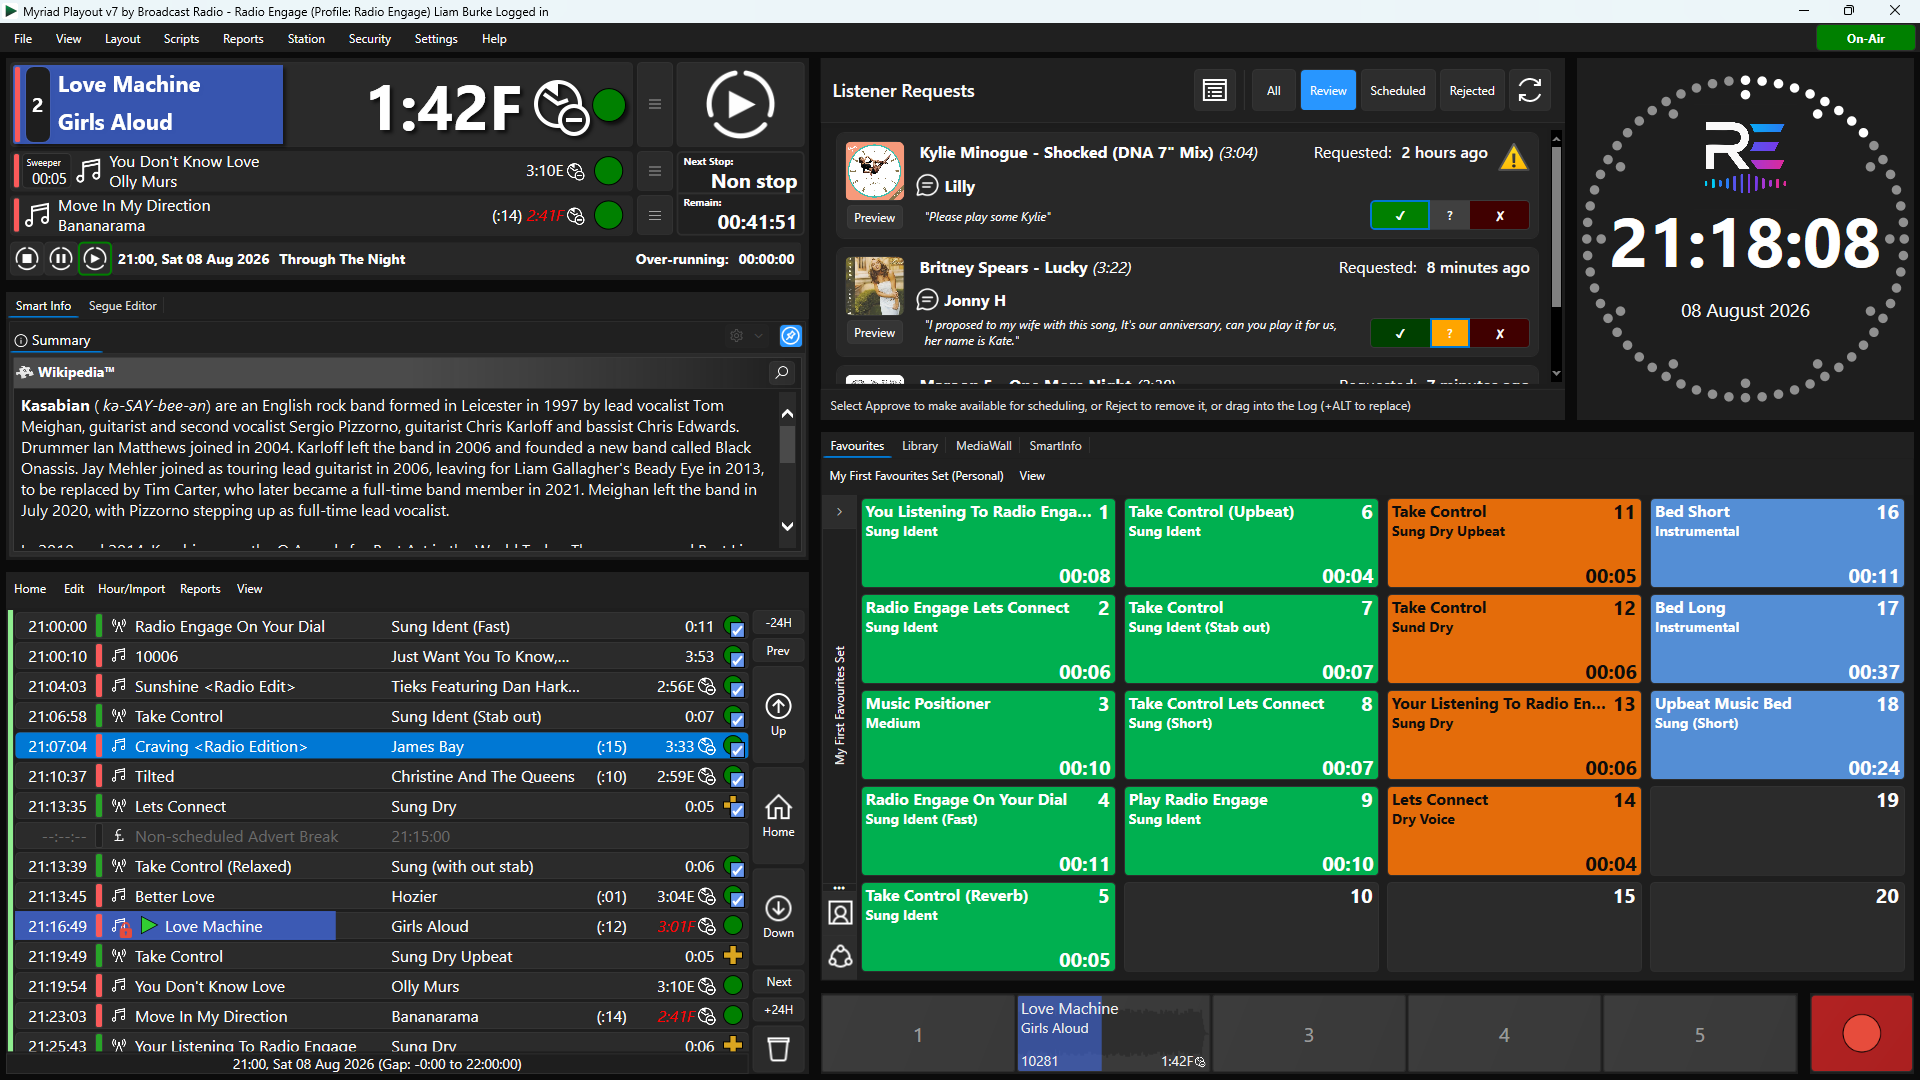Filter requests by Rejected
Screen dimensions: 1920x1080
(1472, 91)
